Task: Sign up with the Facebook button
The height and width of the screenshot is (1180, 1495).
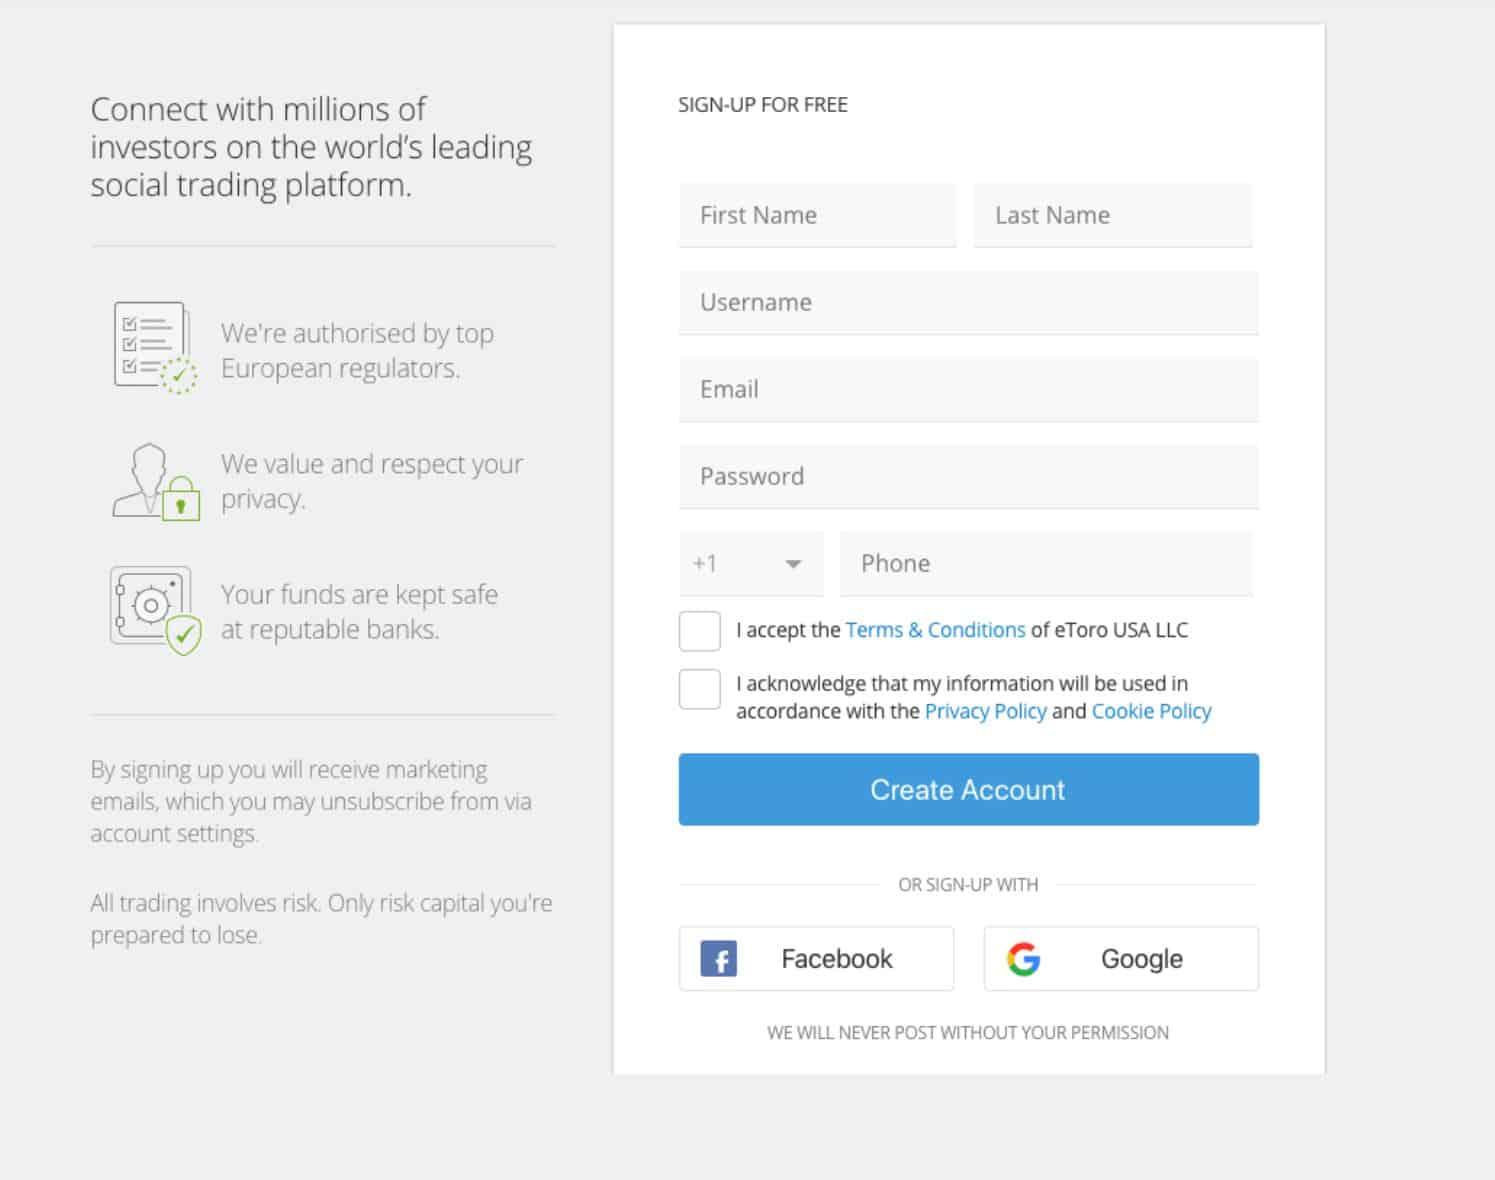Action: 816,959
